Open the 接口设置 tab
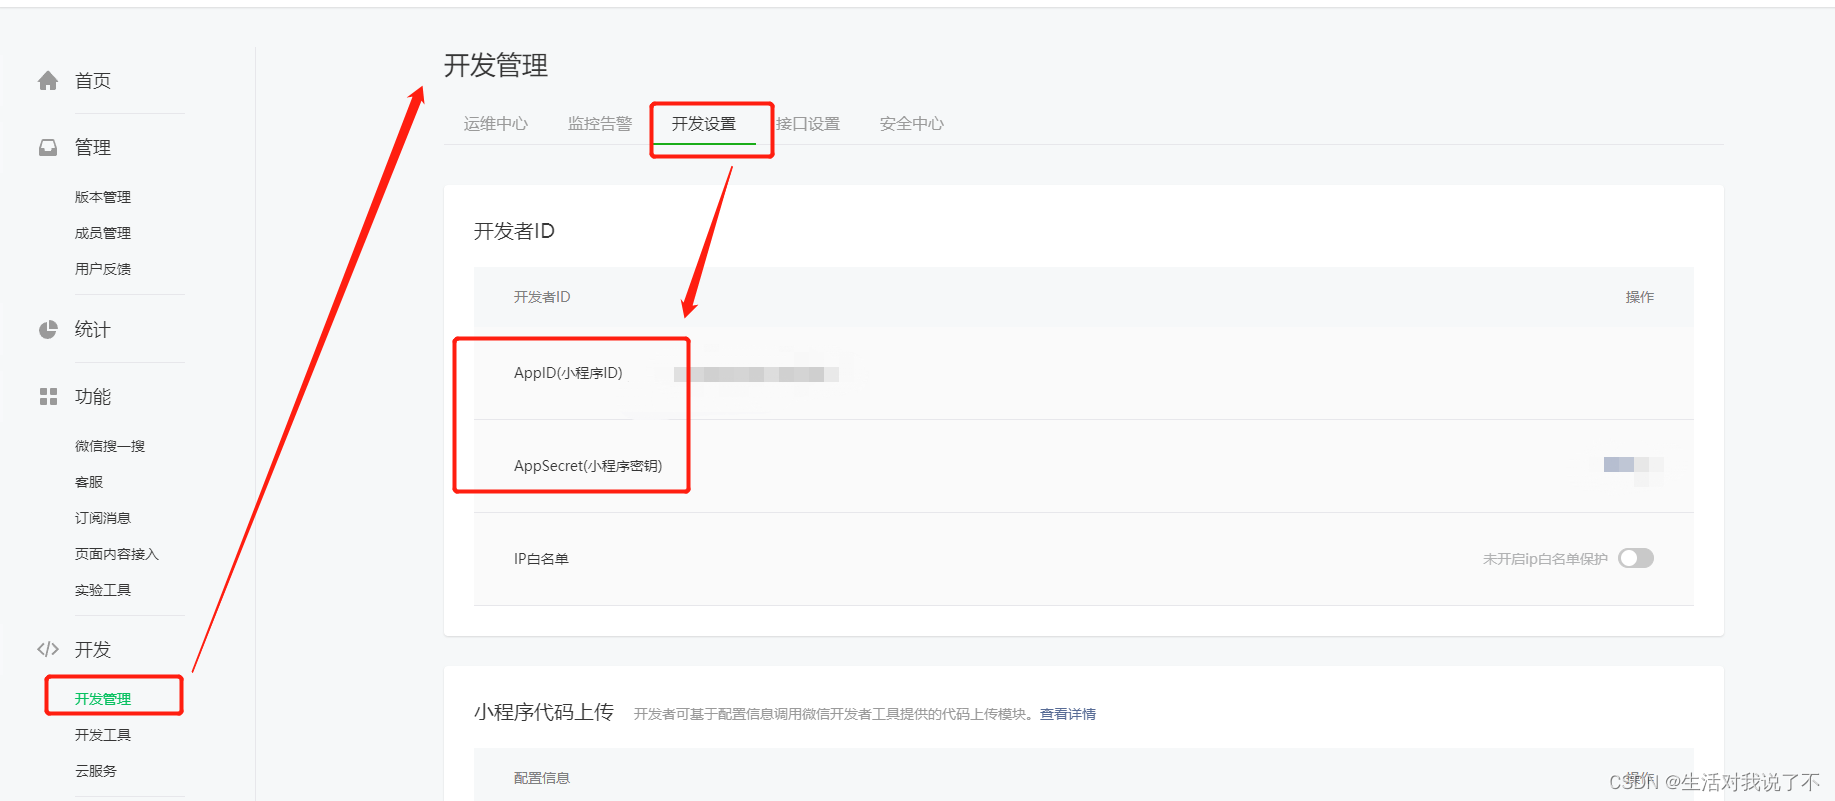This screenshot has width=1835, height=801. coord(808,124)
